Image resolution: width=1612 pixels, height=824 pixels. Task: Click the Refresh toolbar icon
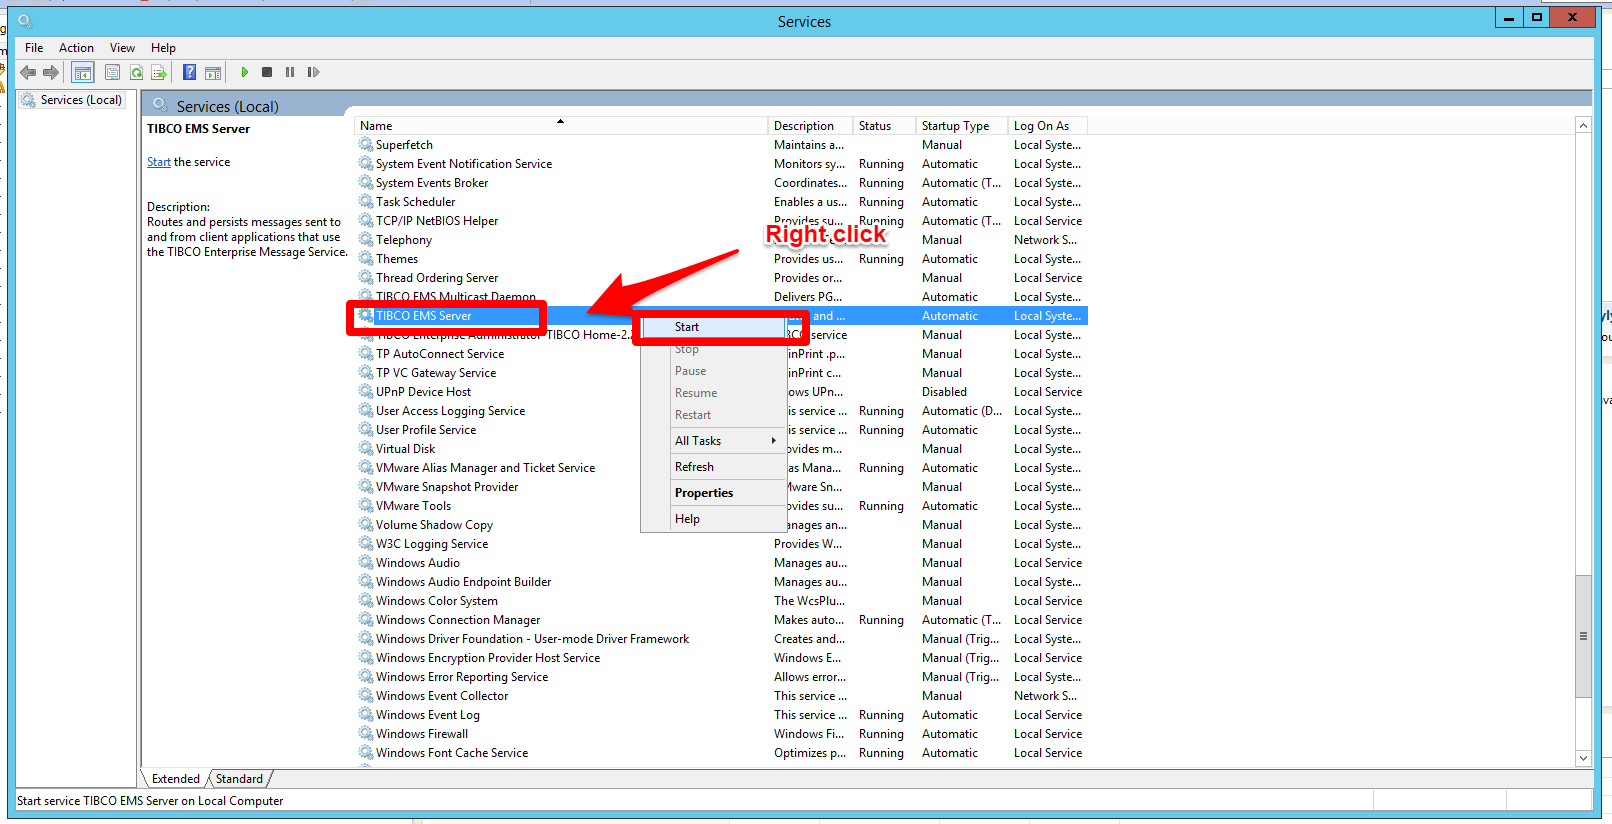(x=136, y=72)
